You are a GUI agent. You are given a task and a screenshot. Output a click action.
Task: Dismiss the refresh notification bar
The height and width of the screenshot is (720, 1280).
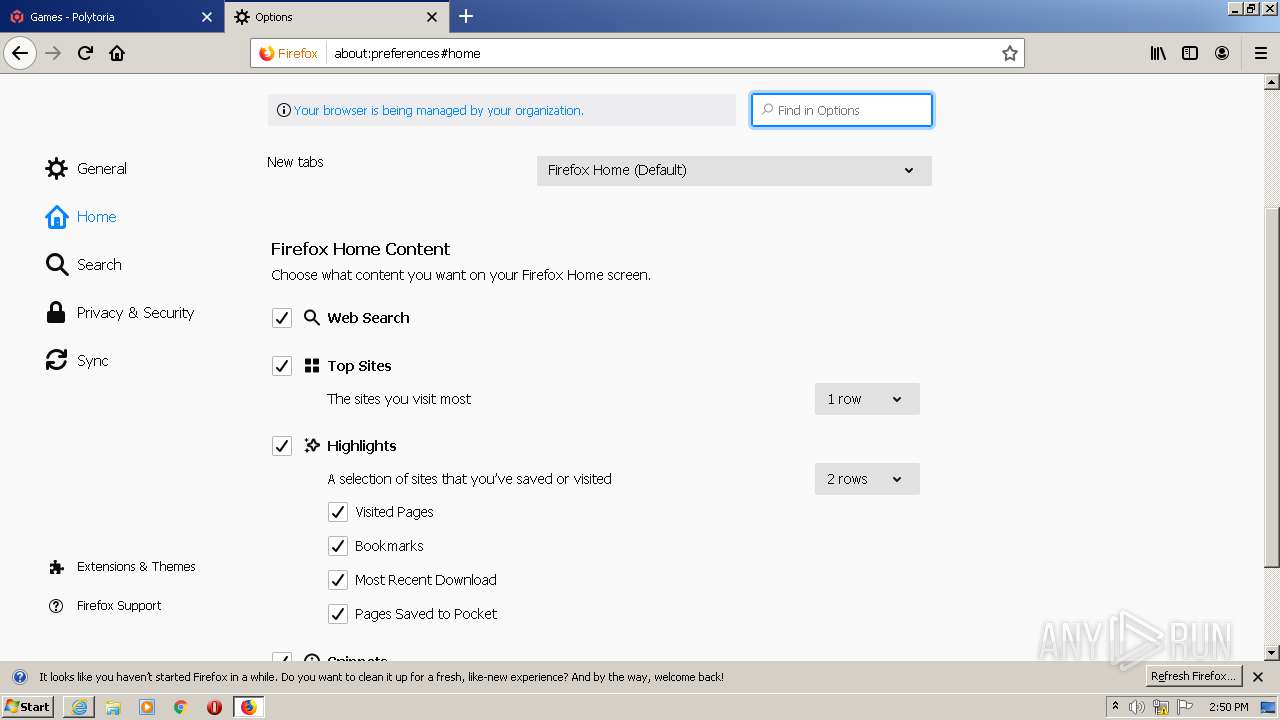1258,677
